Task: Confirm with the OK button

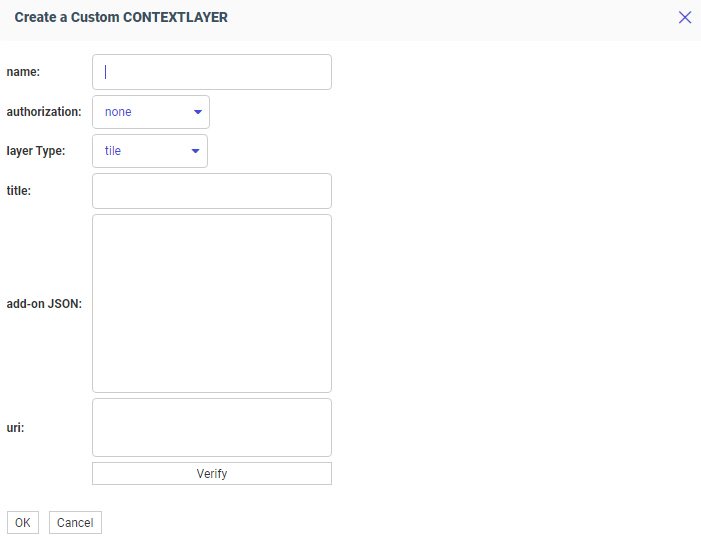Action: (23, 523)
